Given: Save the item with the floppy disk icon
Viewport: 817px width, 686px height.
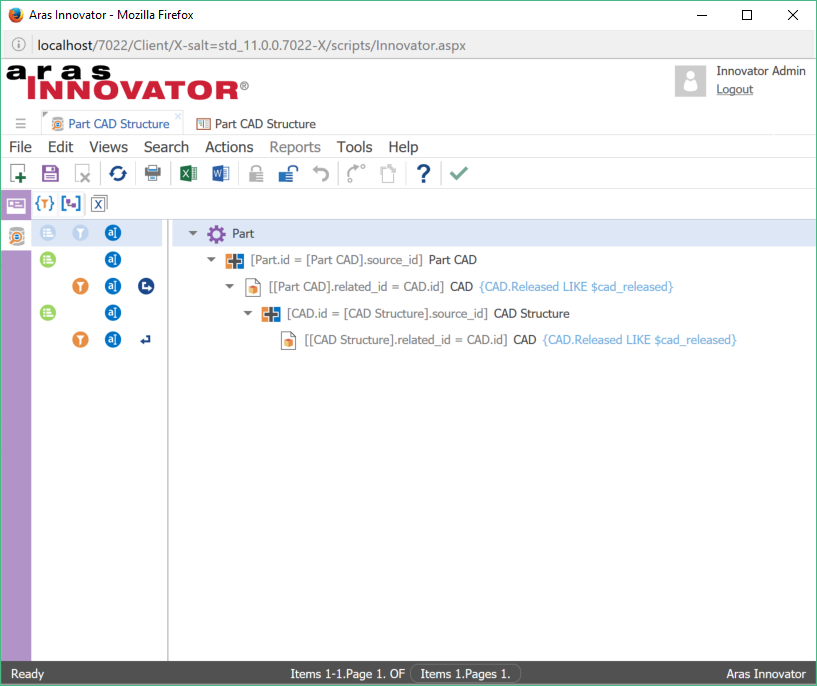Looking at the screenshot, I should [x=50, y=174].
